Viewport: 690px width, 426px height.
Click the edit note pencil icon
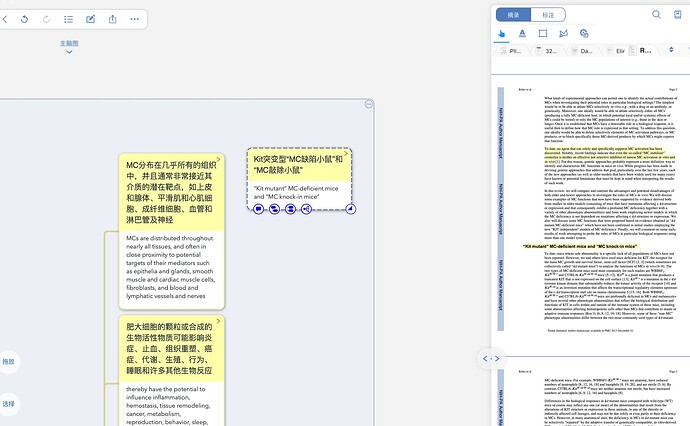(90, 19)
